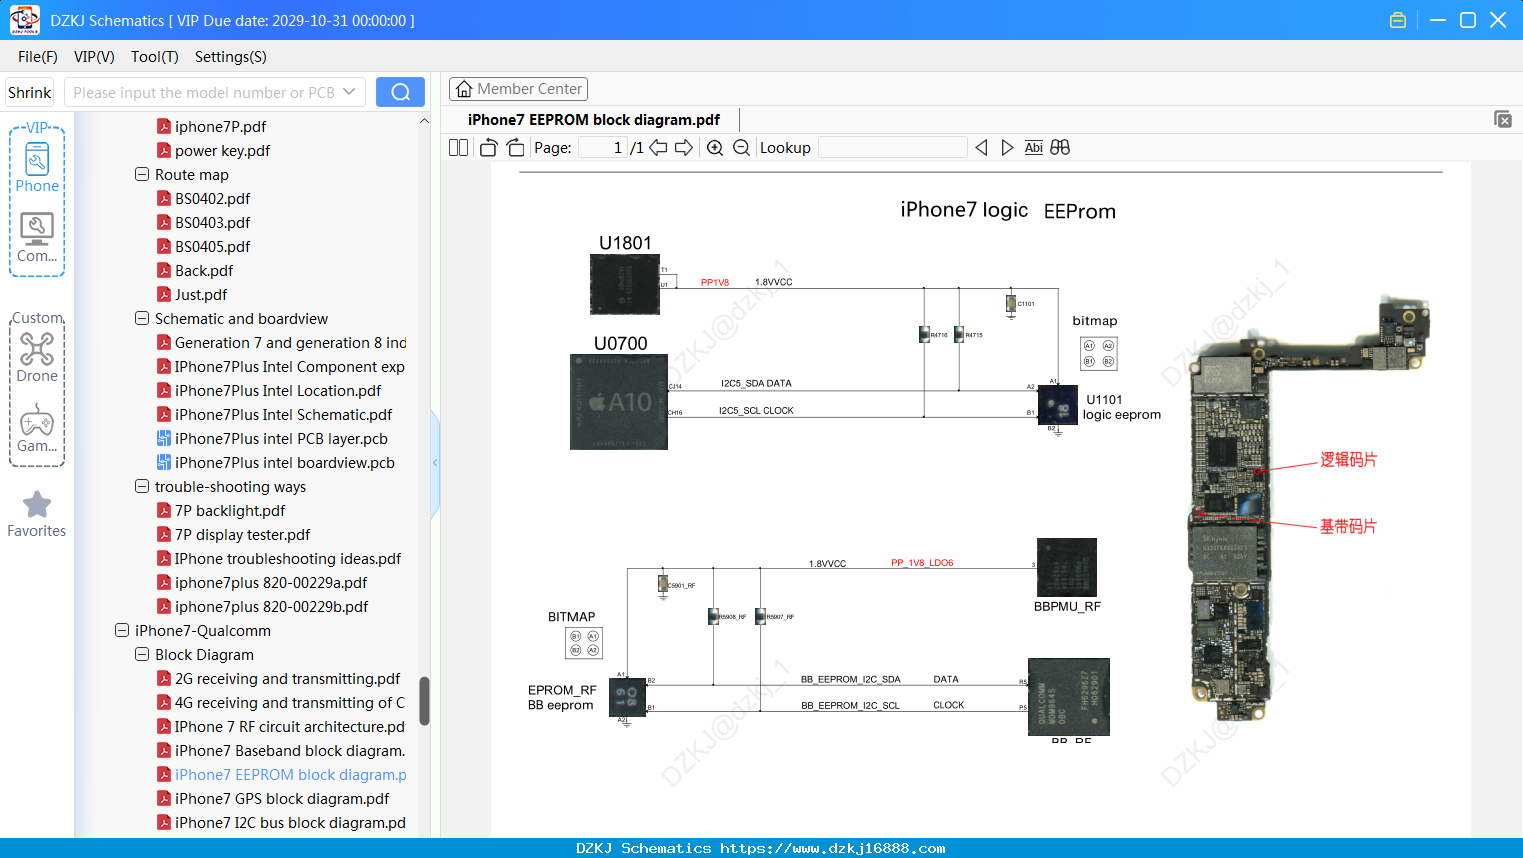Zoom out of the PDF

741,148
